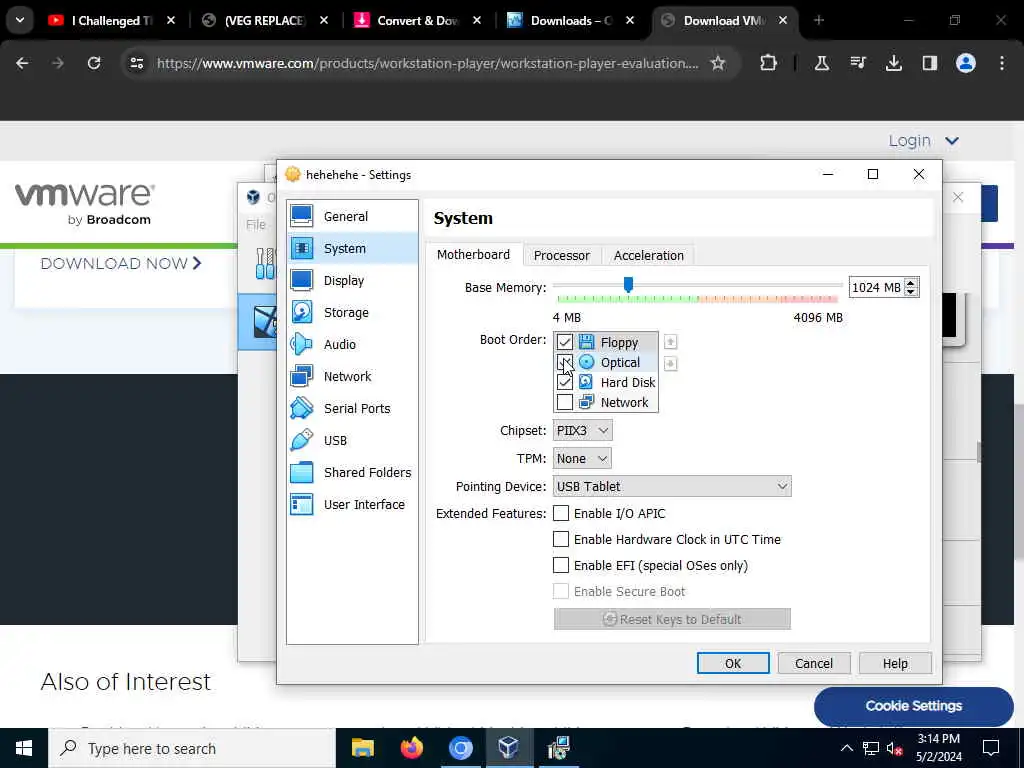The width and height of the screenshot is (1024, 768).
Task: Click DOWNLOAD NOW link on VMware page
Action: (121, 263)
